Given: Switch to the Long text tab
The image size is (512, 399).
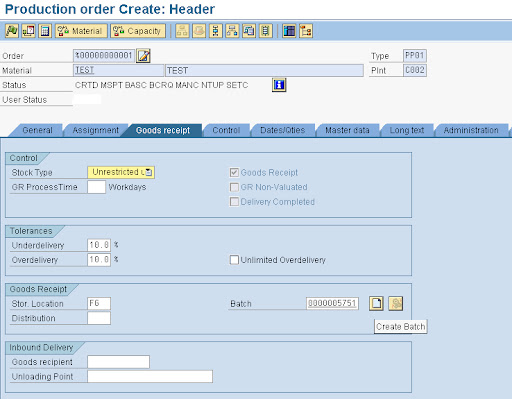Looking at the screenshot, I should pyautogui.click(x=407, y=130).
